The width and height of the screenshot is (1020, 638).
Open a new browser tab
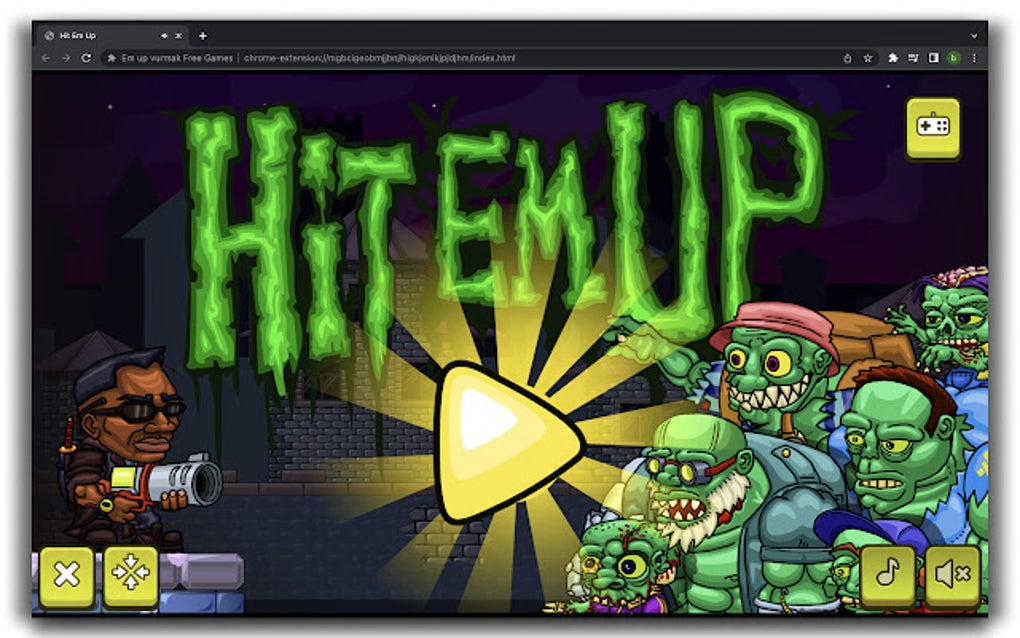coord(203,35)
